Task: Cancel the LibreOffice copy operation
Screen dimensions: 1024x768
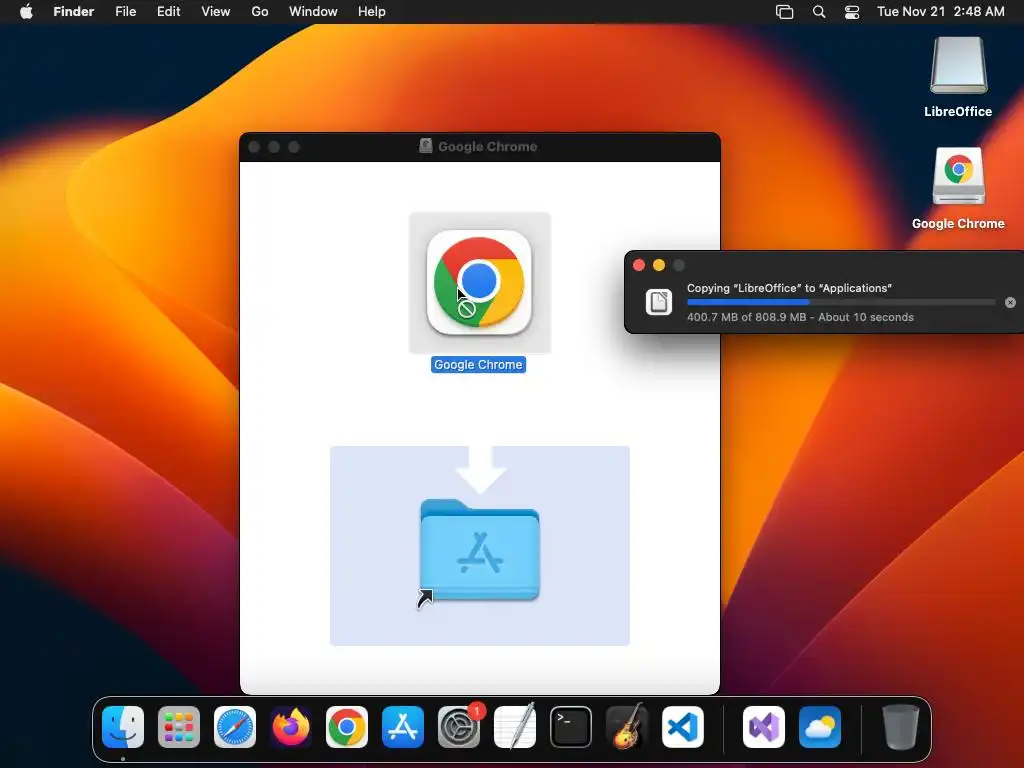Action: click(1010, 302)
